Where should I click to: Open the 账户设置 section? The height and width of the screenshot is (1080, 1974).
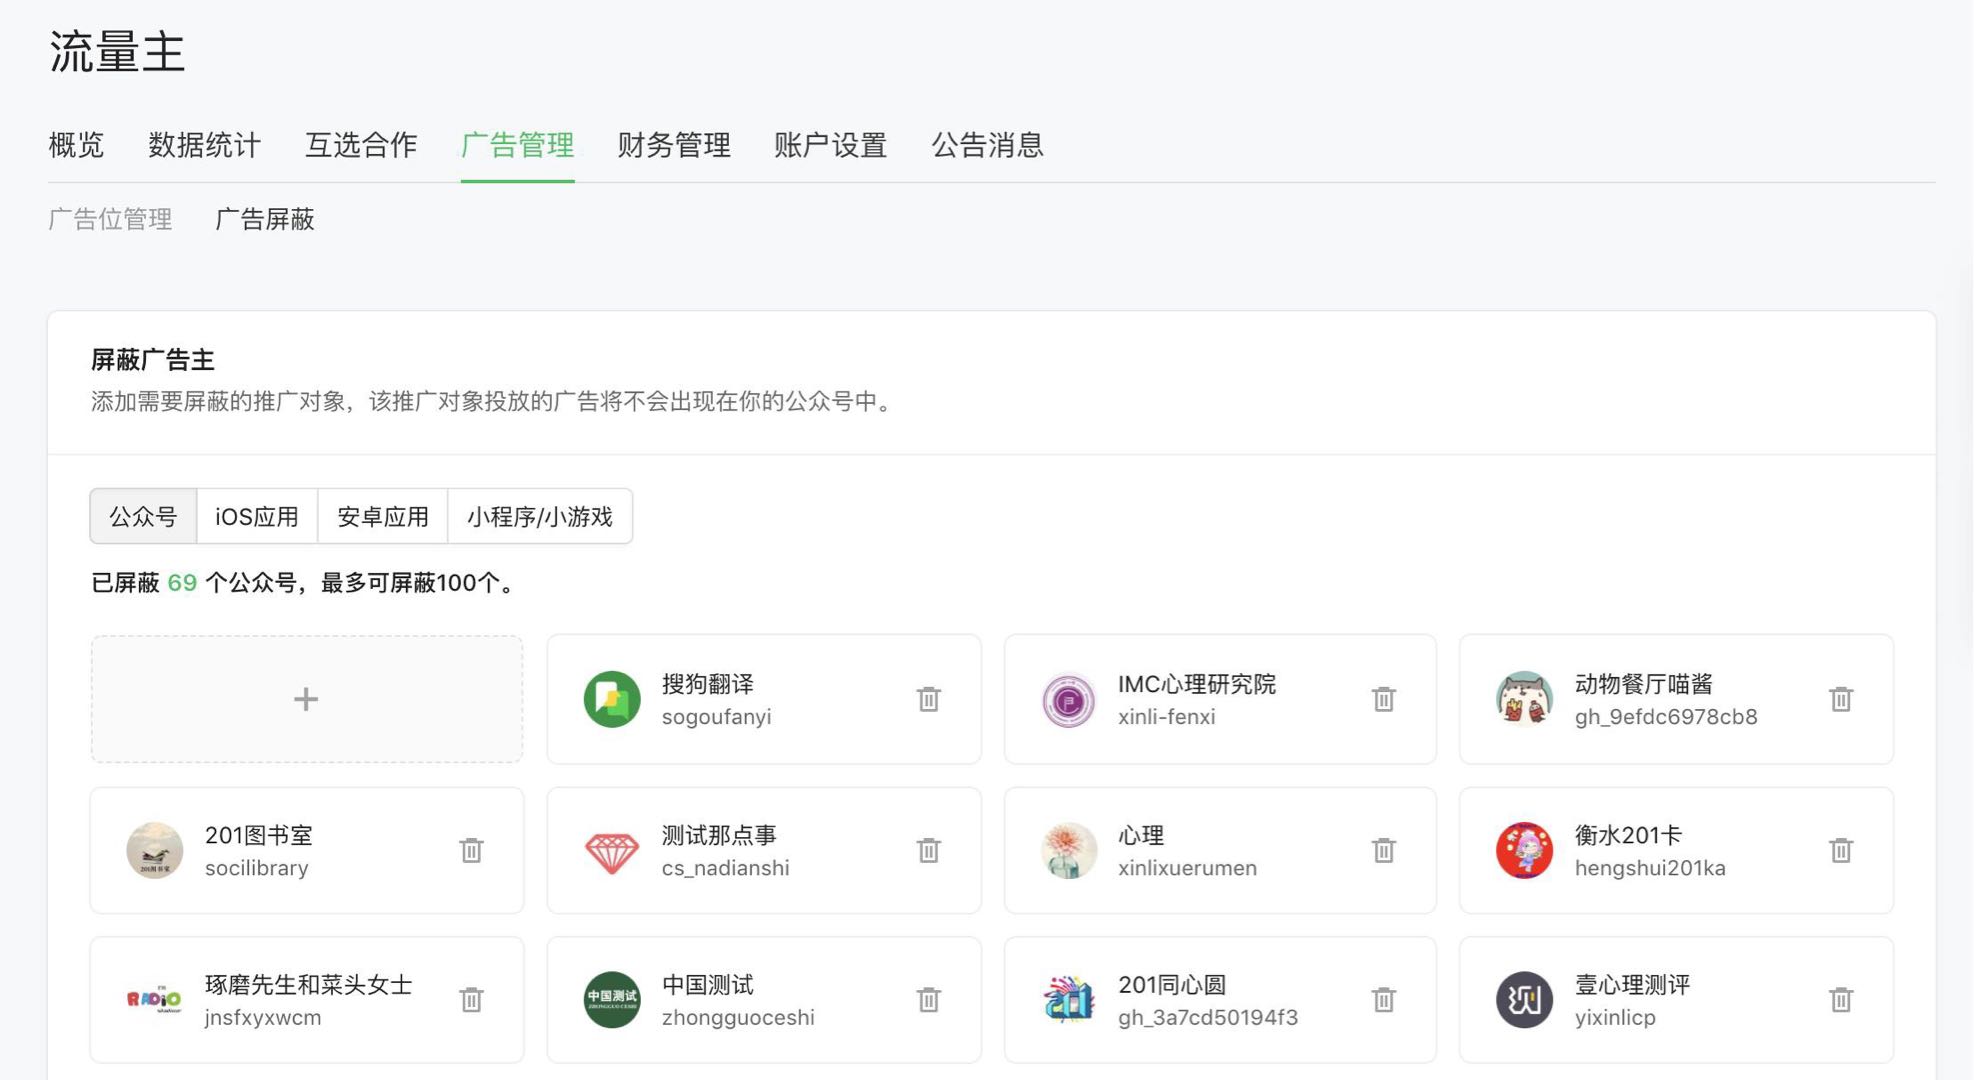(x=829, y=145)
